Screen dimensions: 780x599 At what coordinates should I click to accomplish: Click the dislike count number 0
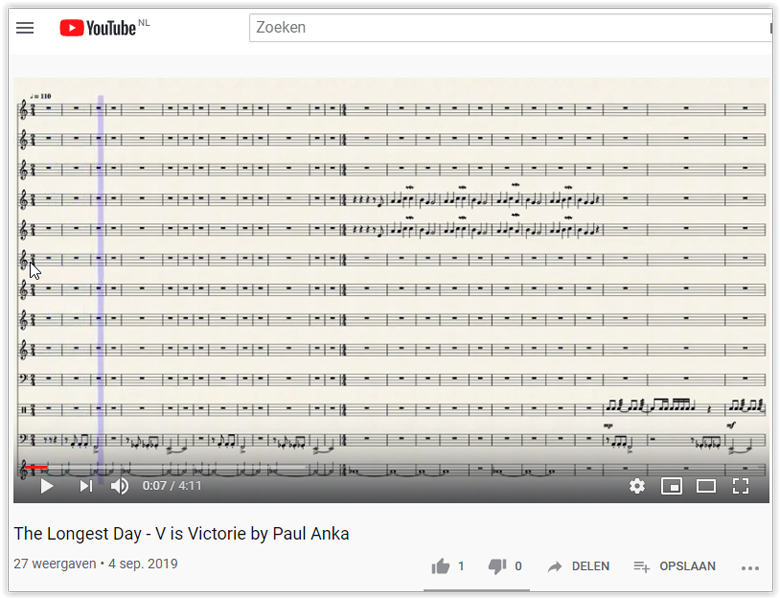click(x=518, y=566)
